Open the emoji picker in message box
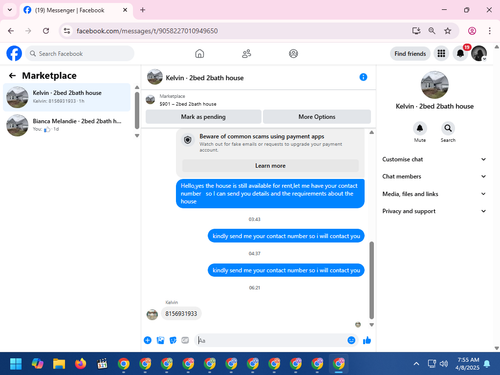Image resolution: width=500 pixels, height=375 pixels. pyautogui.click(x=351, y=340)
